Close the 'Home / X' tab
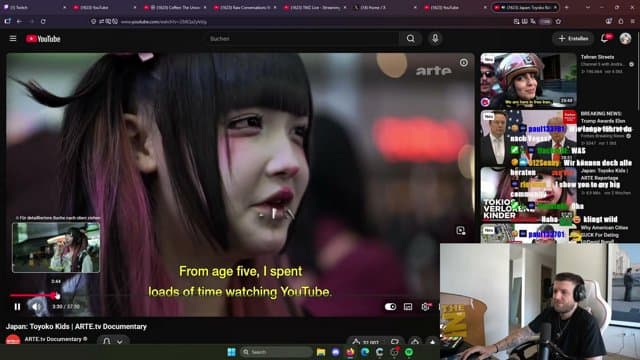This screenshot has width=640, height=360. [x=415, y=7]
